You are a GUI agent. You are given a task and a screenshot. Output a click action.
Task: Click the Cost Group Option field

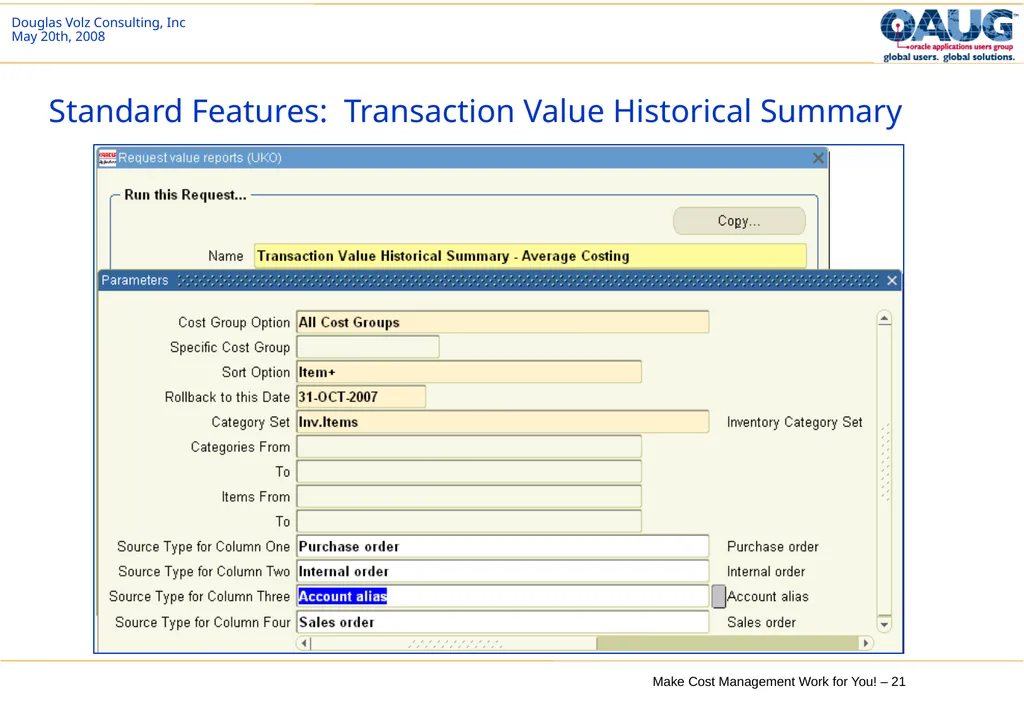coord(503,322)
